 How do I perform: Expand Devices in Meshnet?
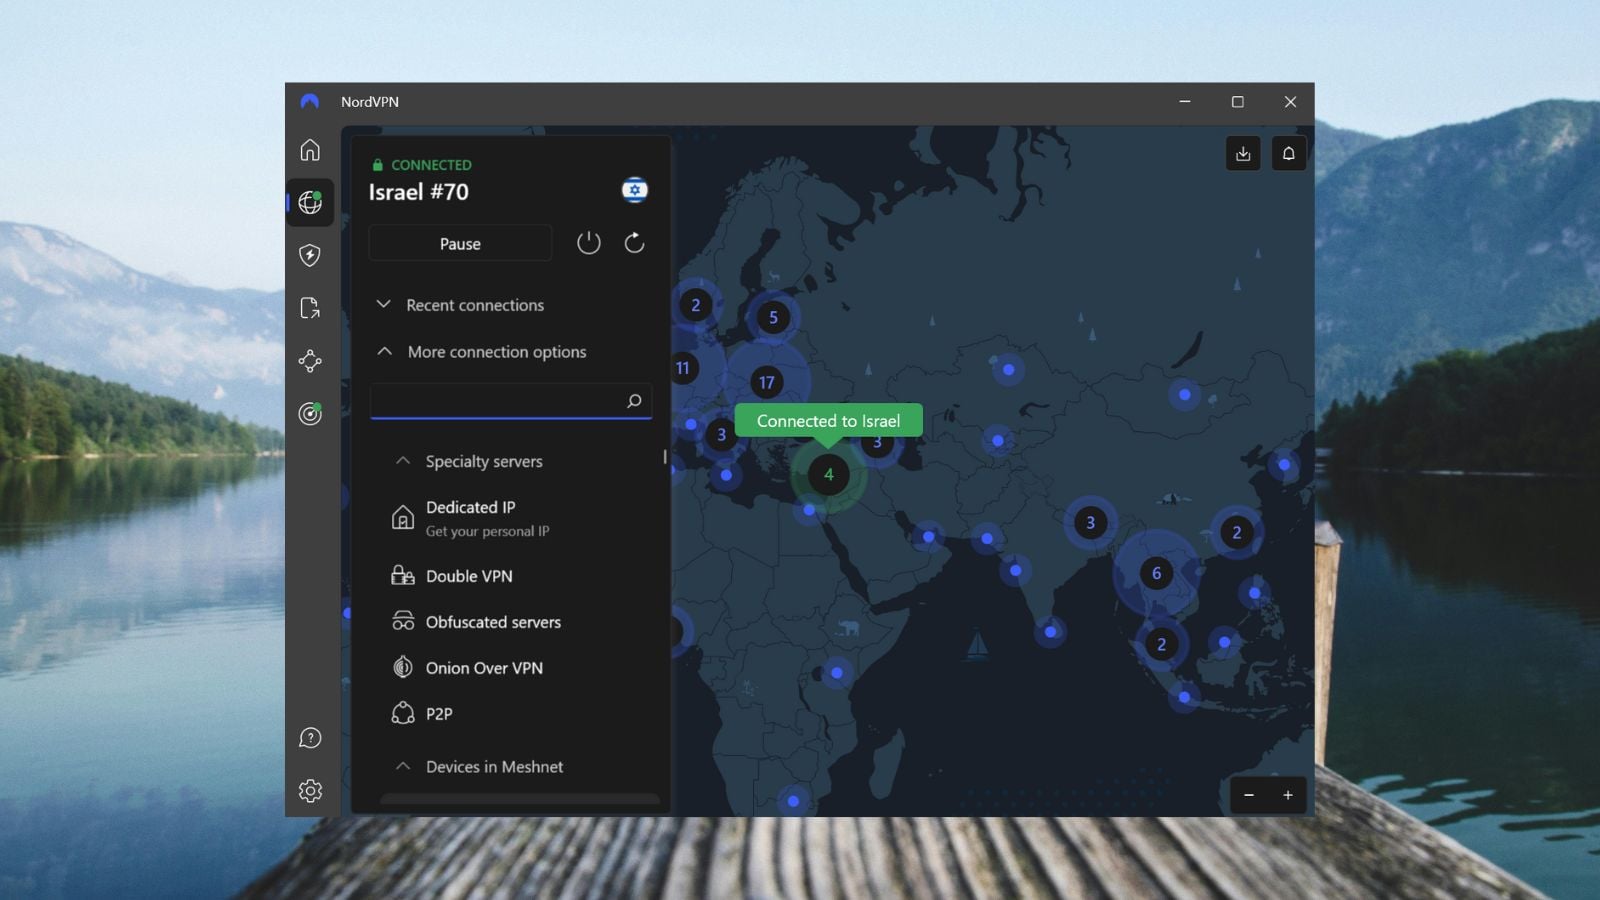(x=402, y=766)
